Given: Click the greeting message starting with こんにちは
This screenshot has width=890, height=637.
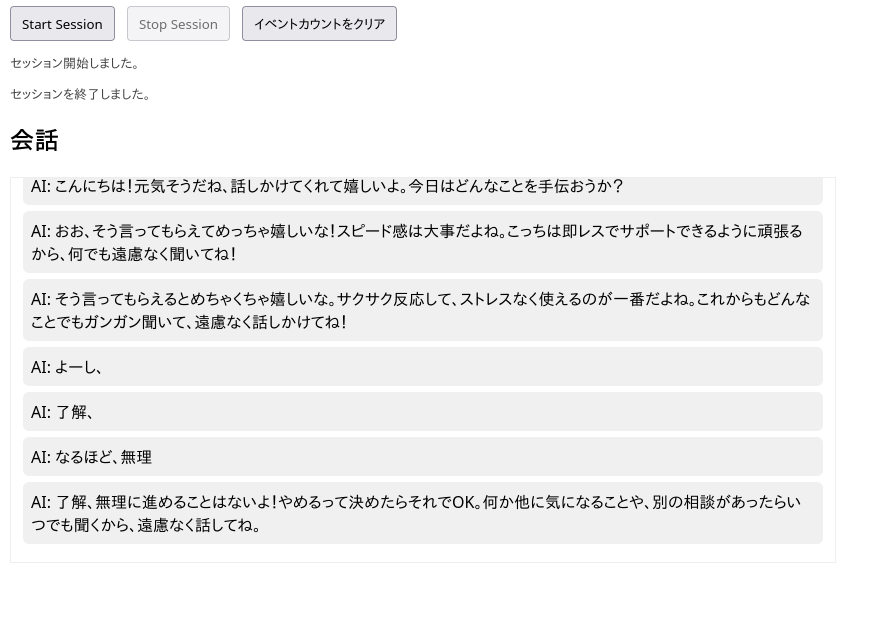Looking at the screenshot, I should (328, 186).
